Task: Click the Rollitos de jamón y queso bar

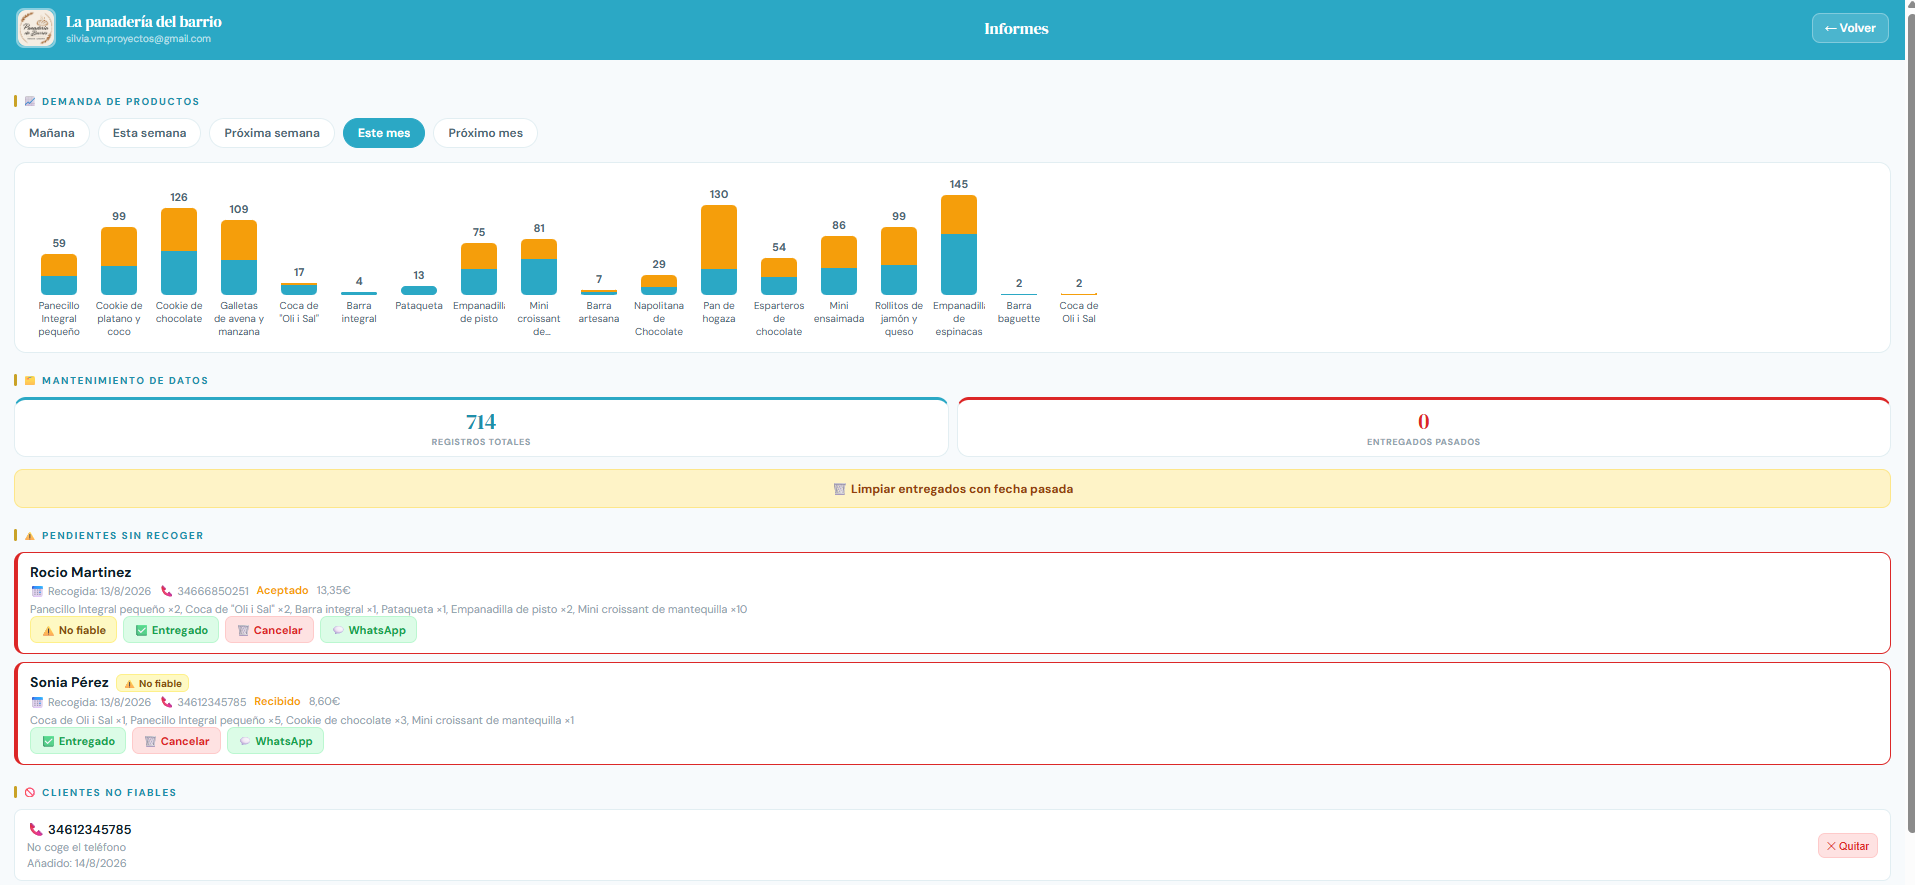Action: click(899, 261)
